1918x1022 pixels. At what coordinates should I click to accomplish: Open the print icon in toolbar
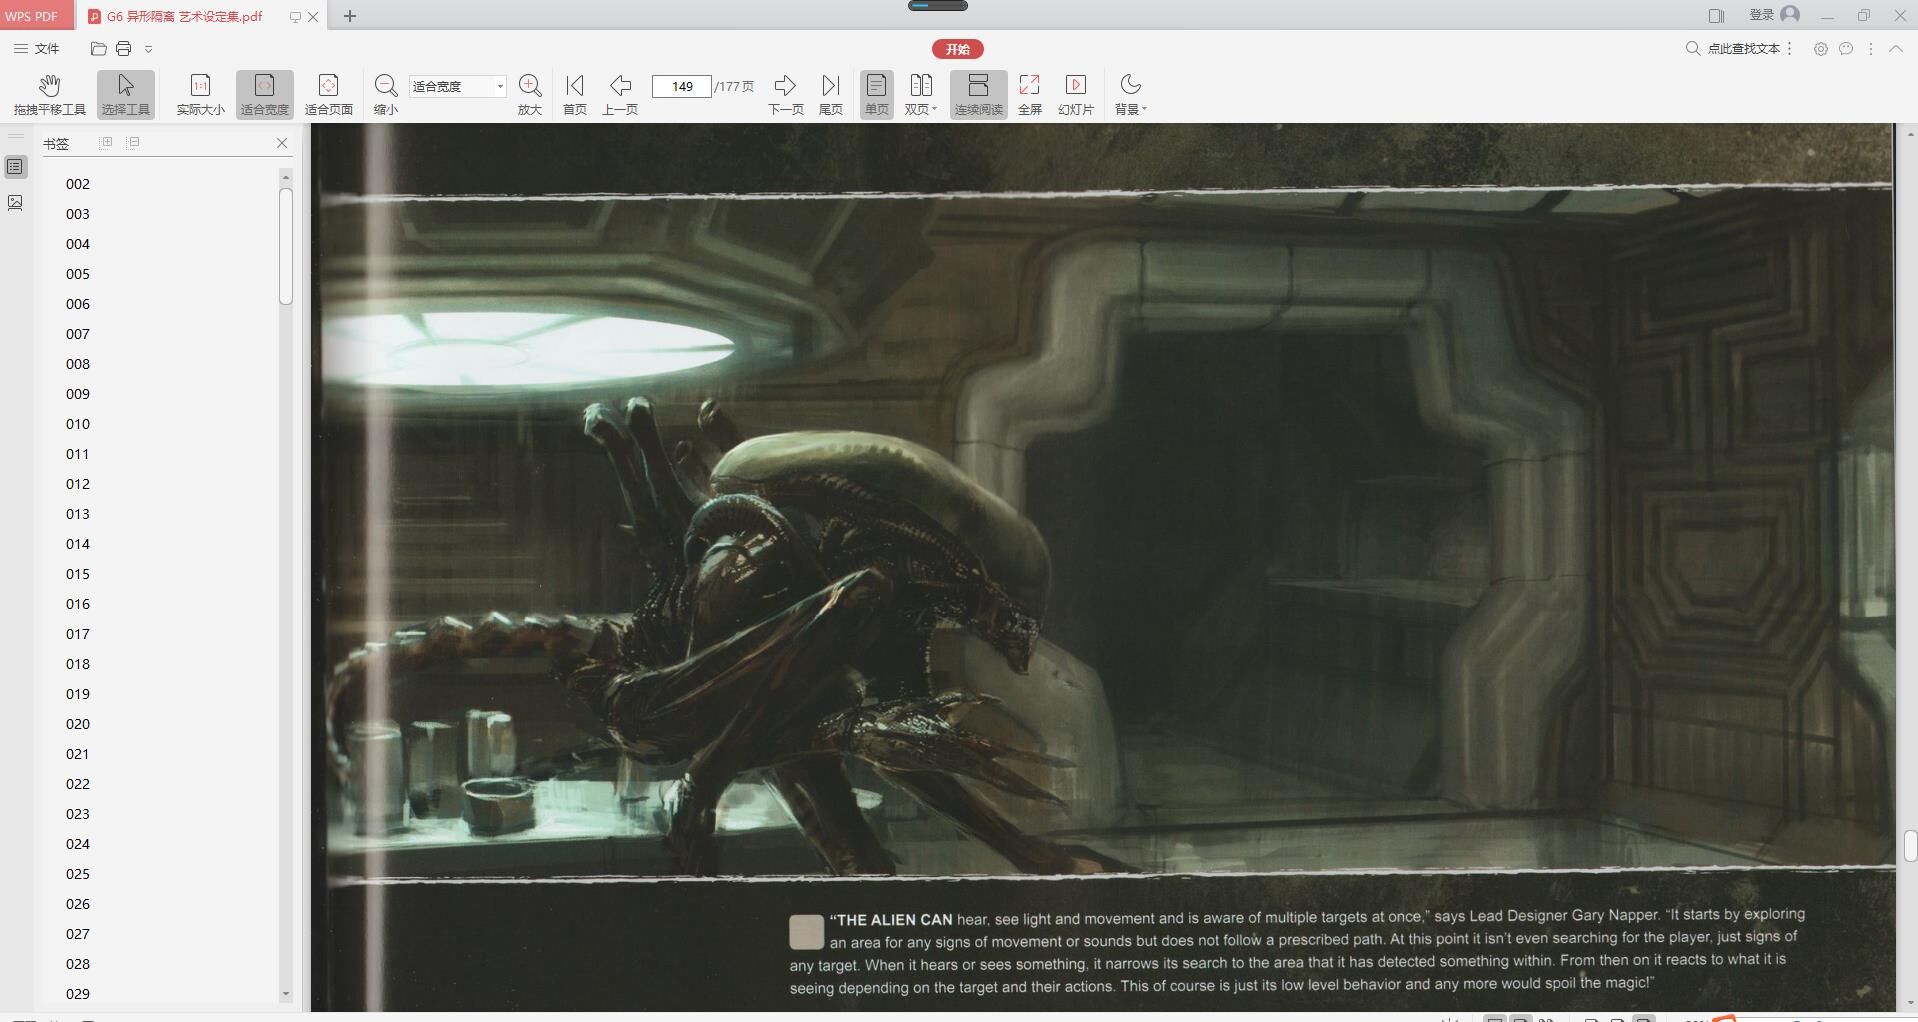123,49
